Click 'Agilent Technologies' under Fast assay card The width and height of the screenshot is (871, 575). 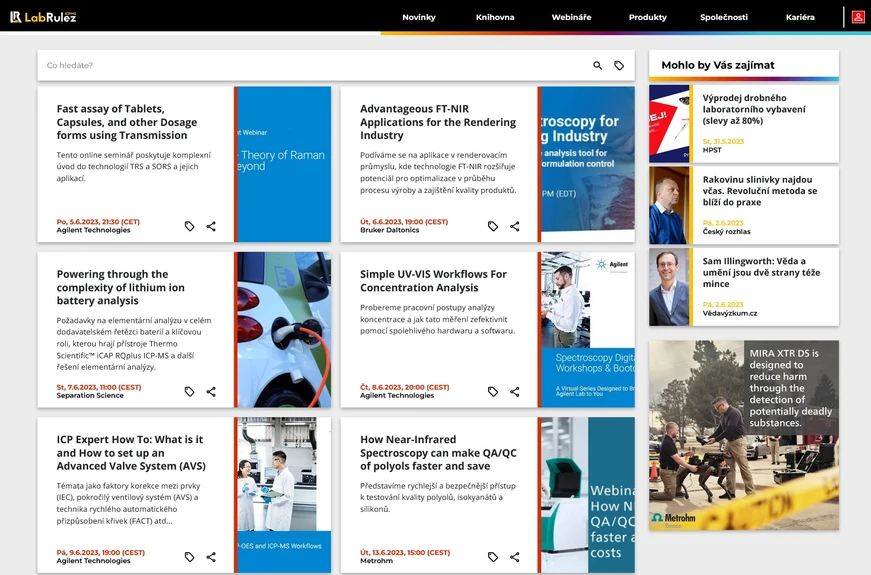[93, 231]
